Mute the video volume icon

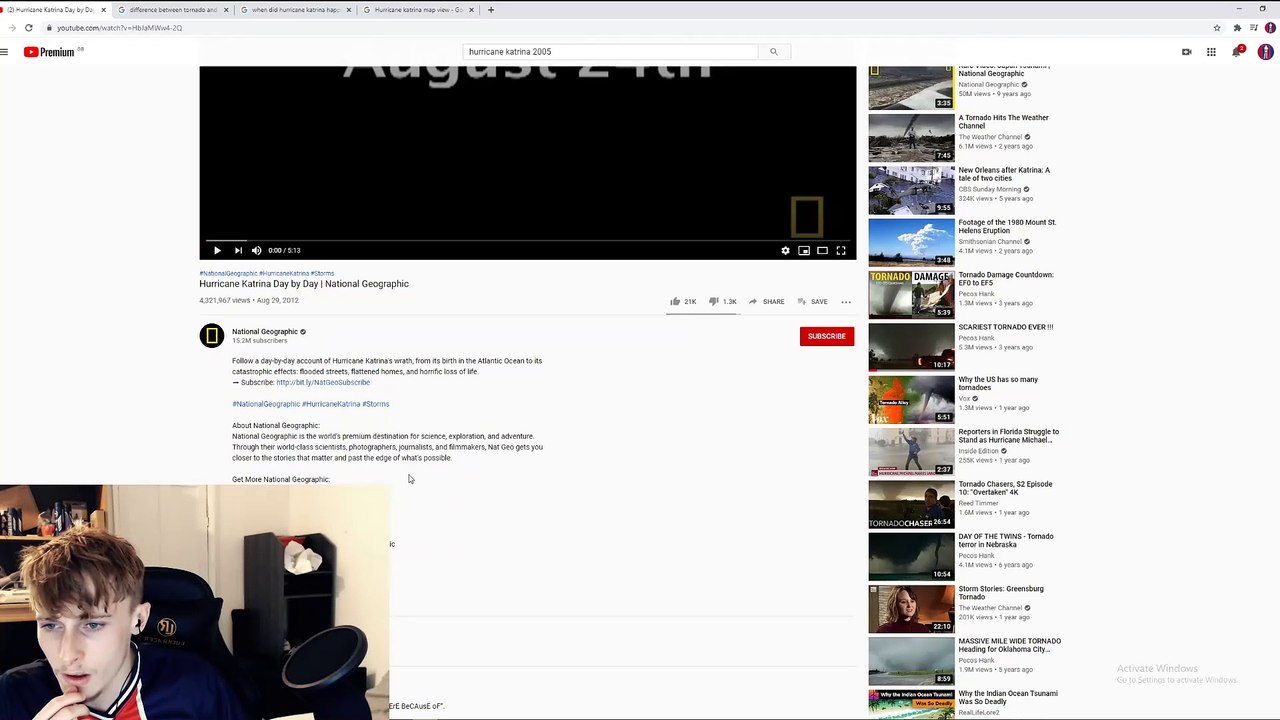point(256,250)
